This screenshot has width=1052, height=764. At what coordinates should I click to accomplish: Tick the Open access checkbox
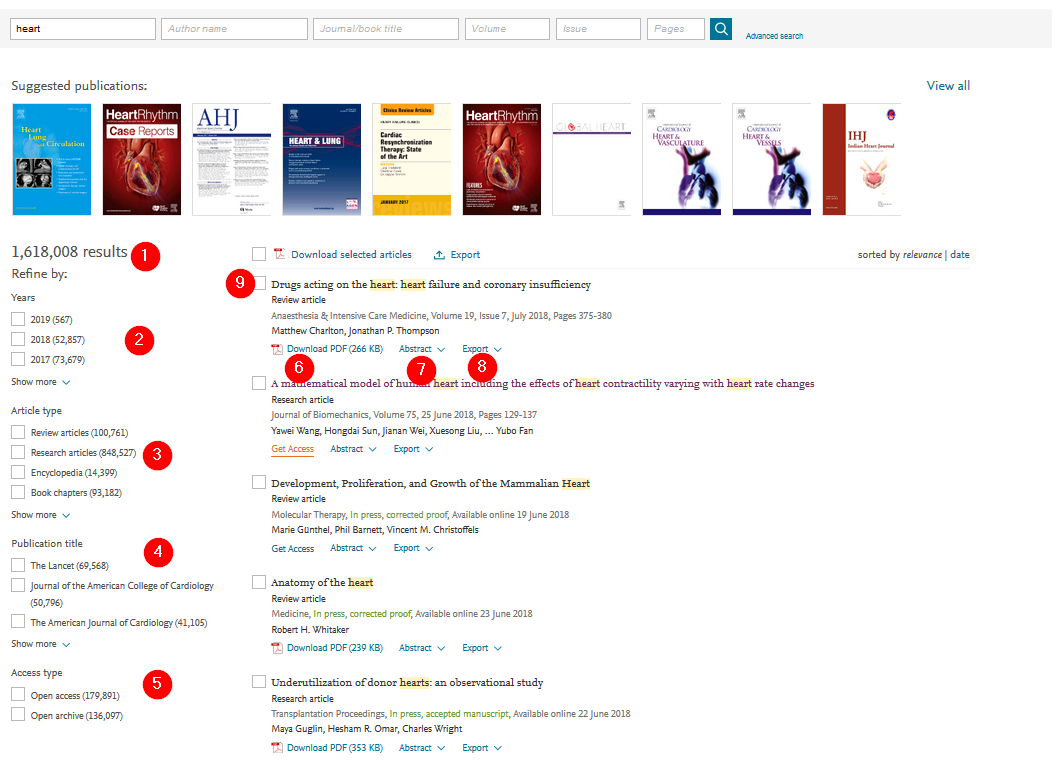tap(18, 695)
